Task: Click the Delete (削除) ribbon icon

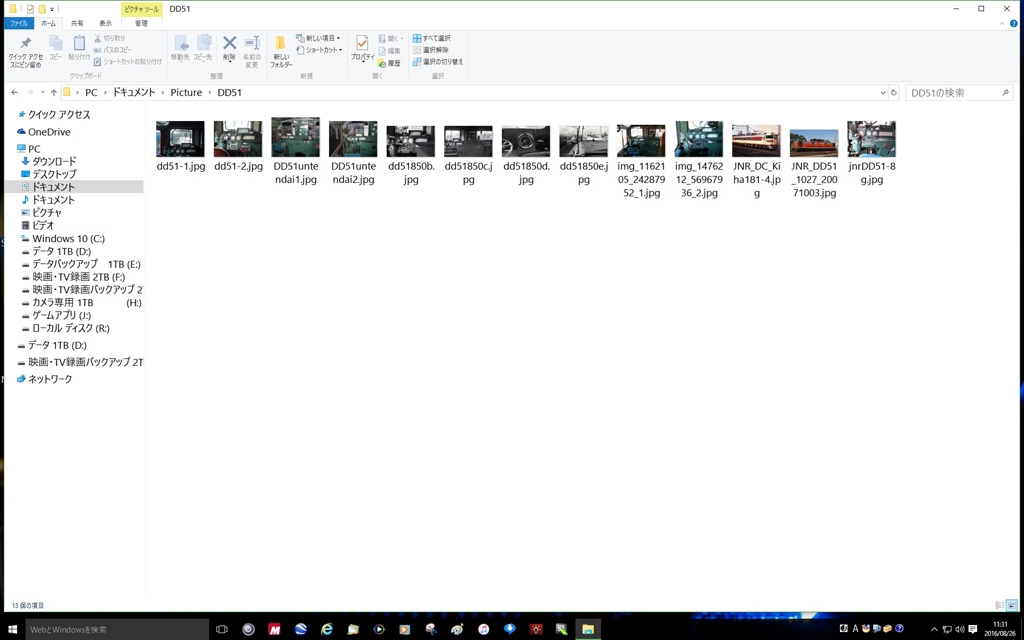Action: pos(229,47)
